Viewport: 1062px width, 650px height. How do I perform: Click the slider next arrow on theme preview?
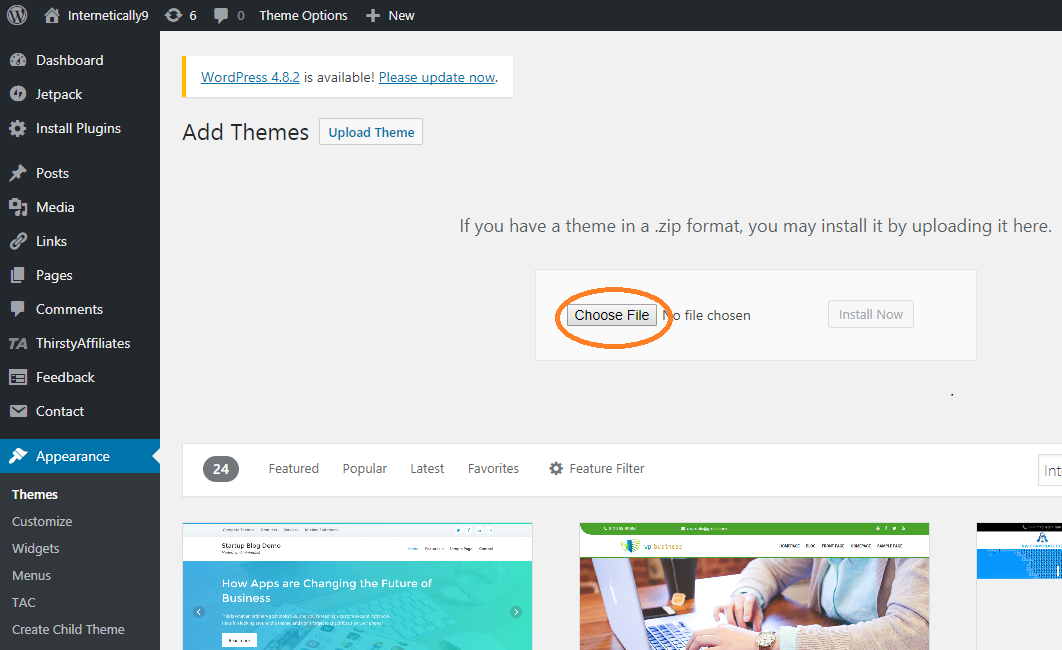click(516, 612)
